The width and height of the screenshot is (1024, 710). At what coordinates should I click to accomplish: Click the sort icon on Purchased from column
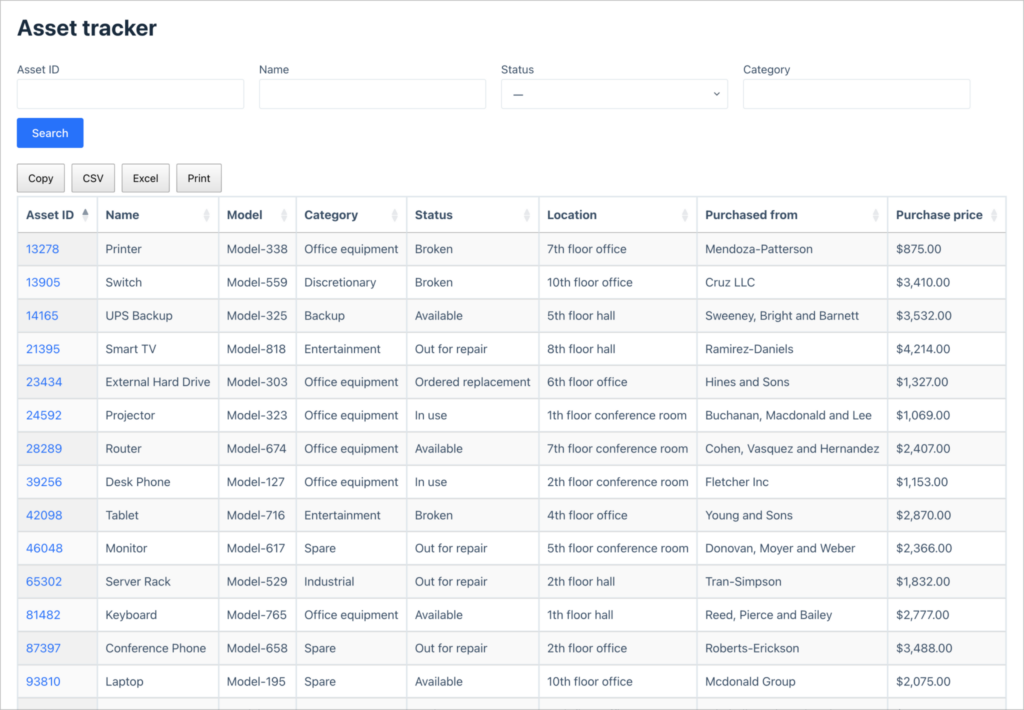point(874,214)
